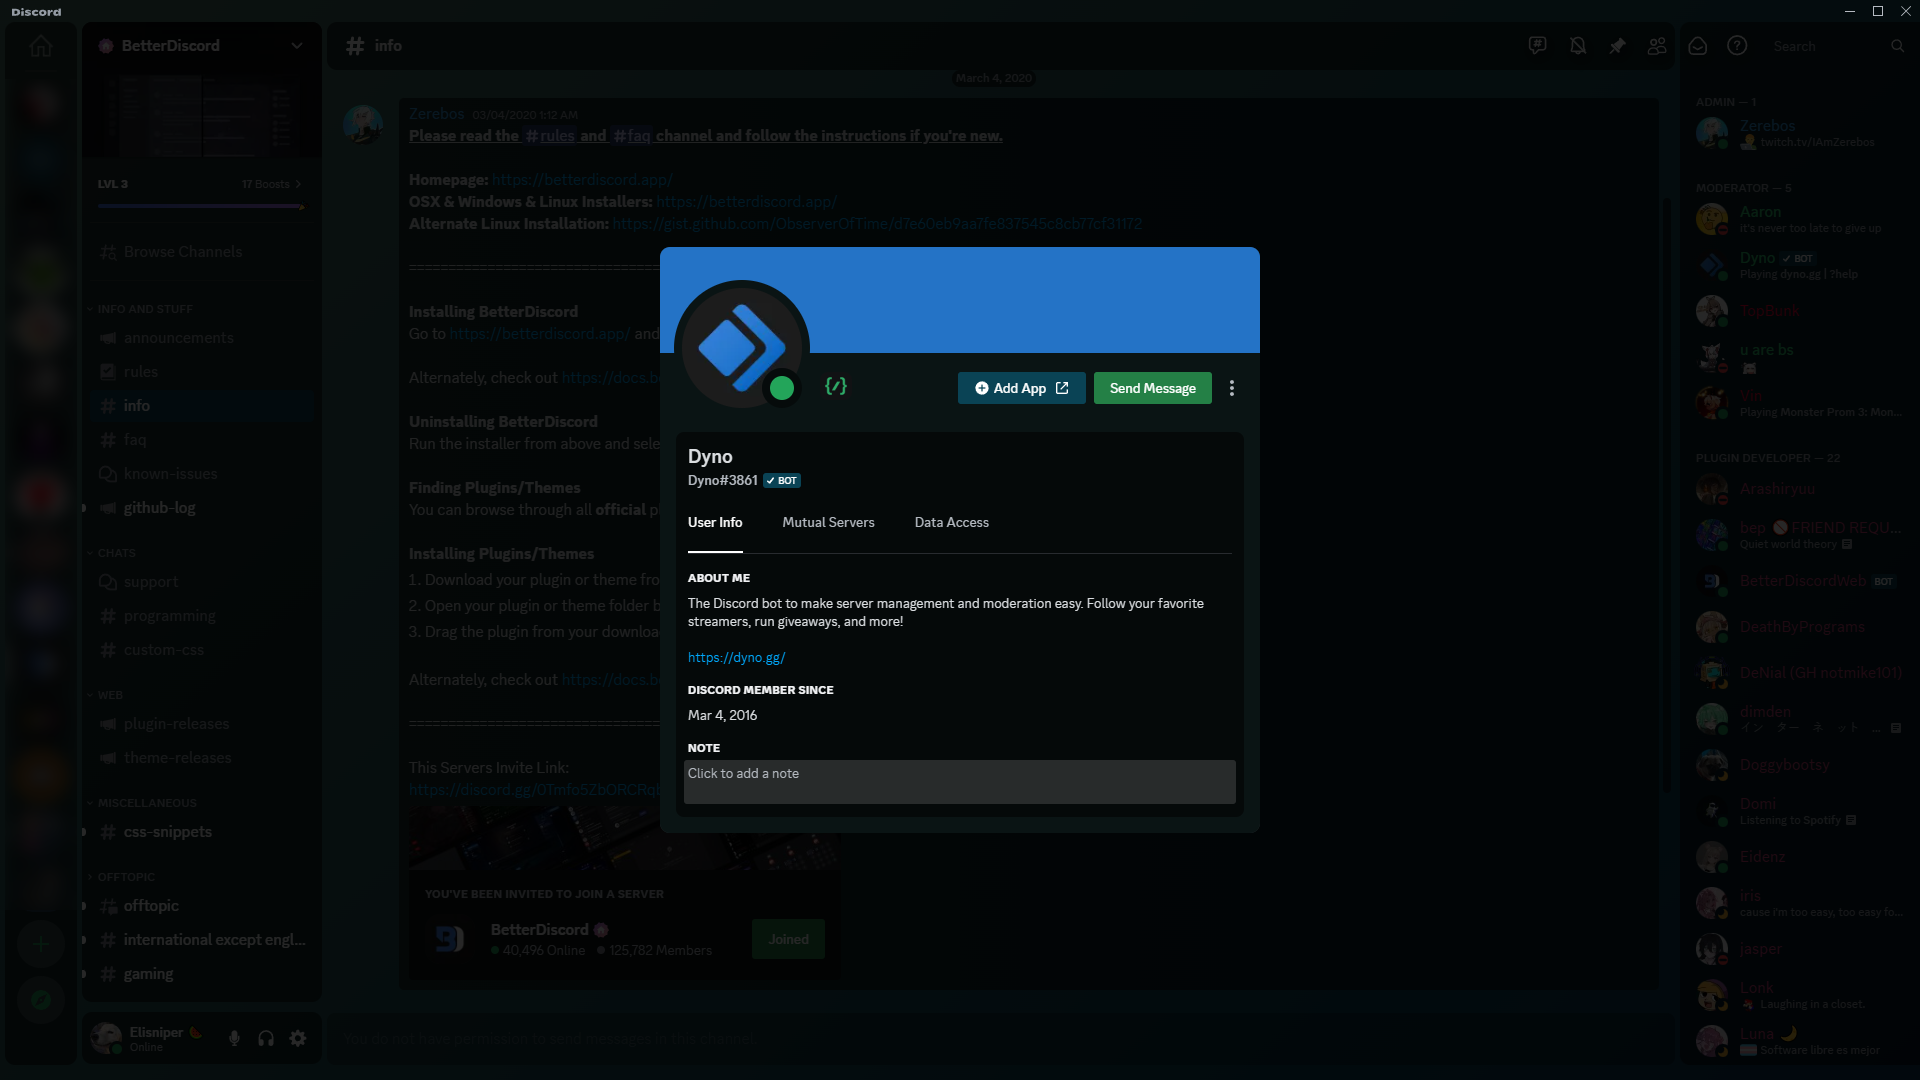Click the add a note field
This screenshot has height=1080, width=1920.
tap(959, 781)
